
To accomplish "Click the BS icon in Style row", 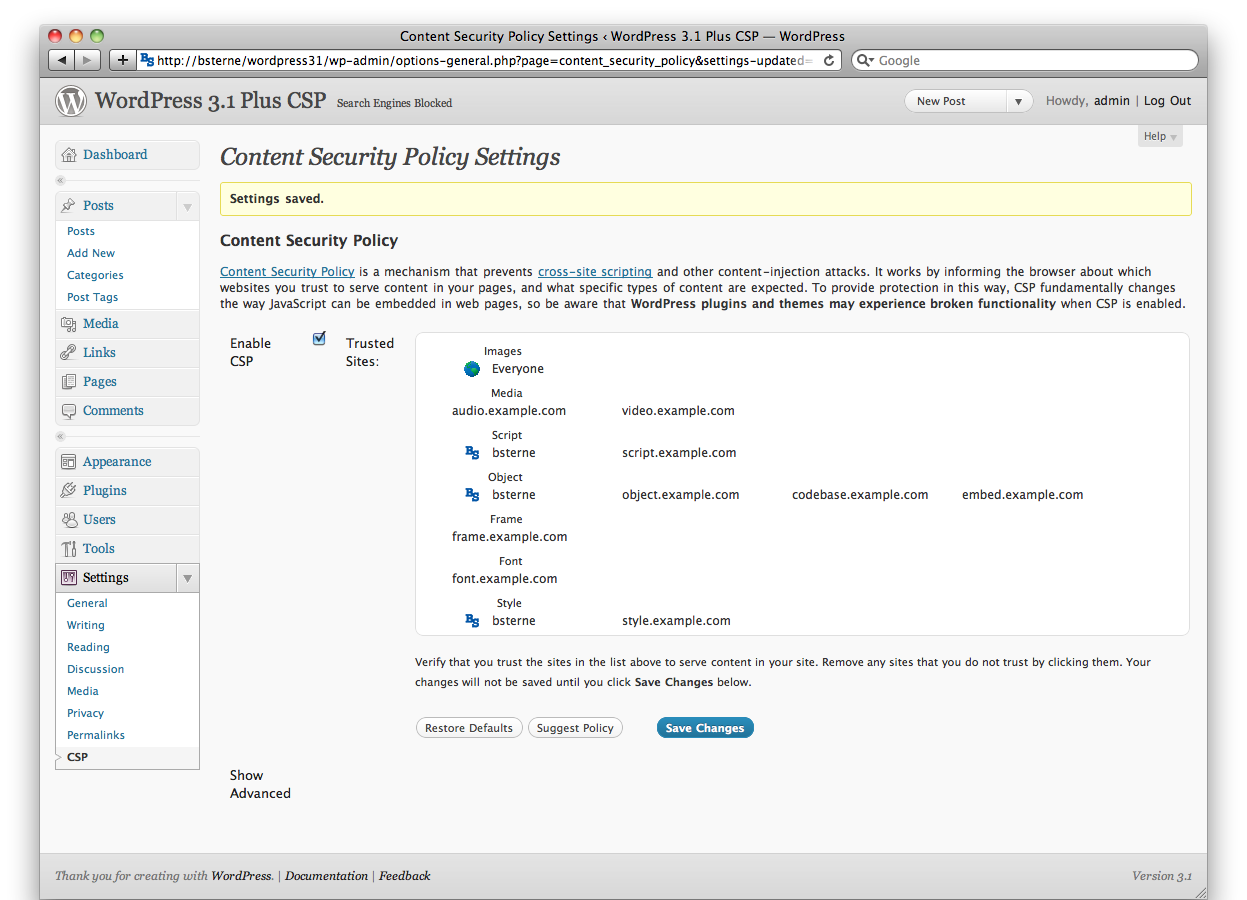I will pyautogui.click(x=472, y=621).
